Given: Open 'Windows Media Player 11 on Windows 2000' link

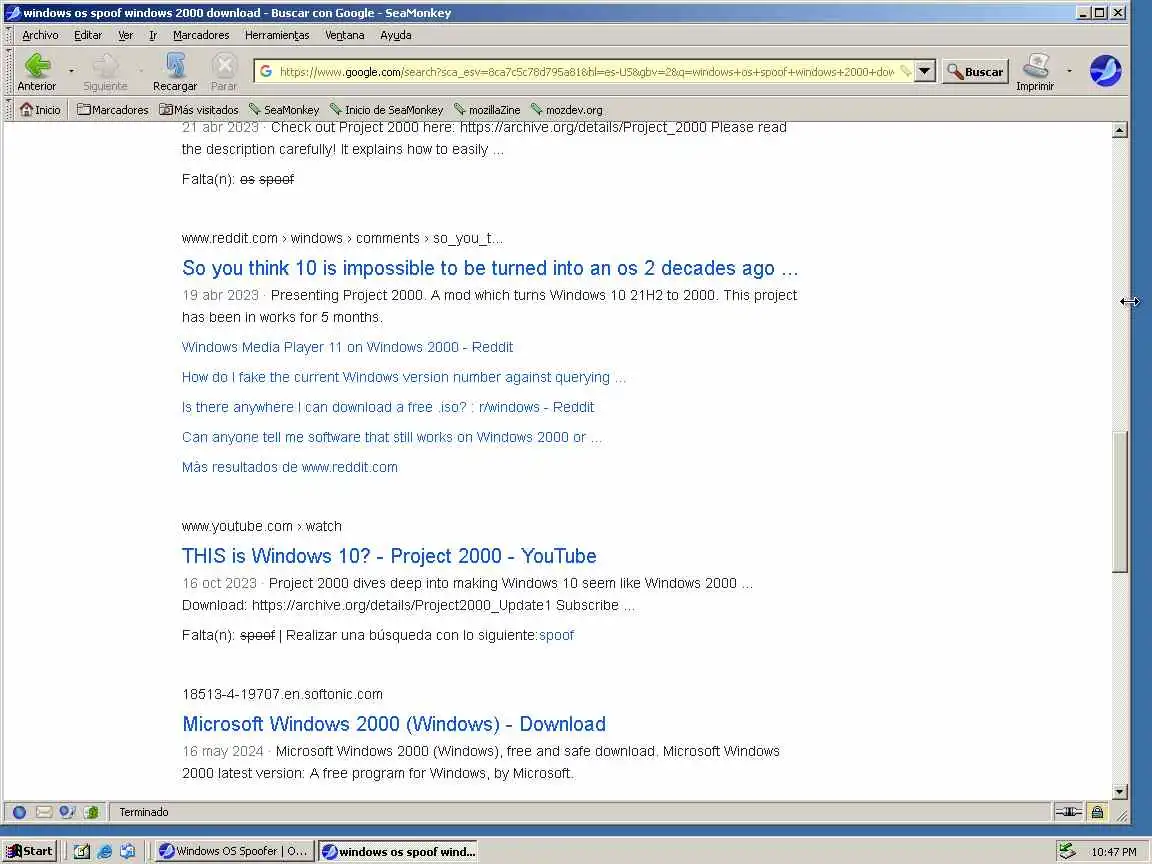Looking at the screenshot, I should [x=348, y=347].
